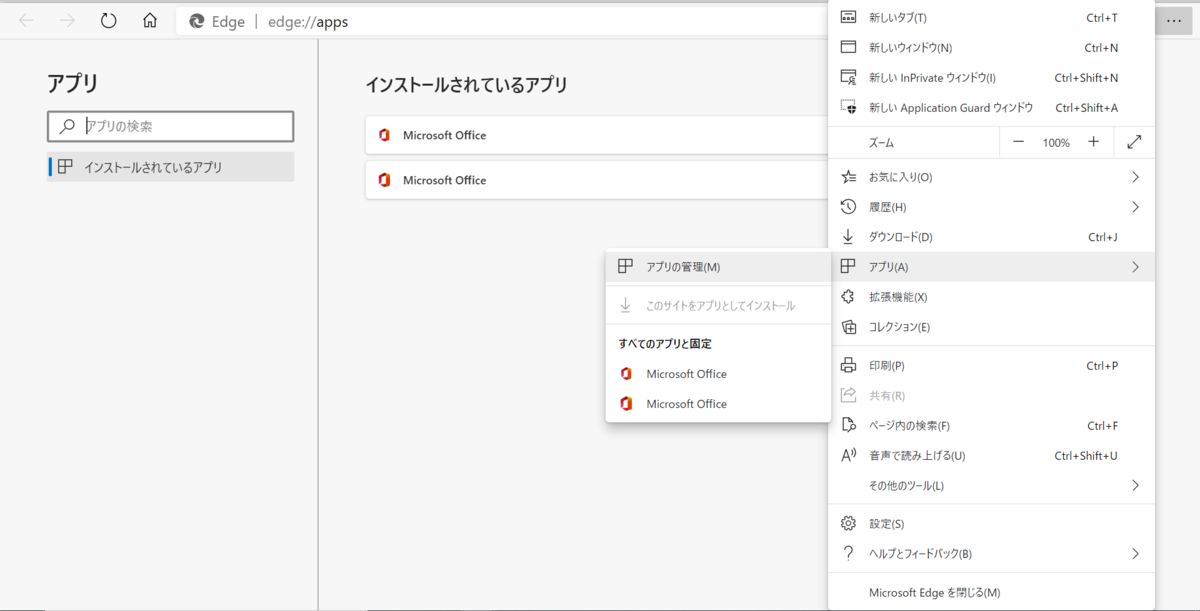Open コレクション(E) menu item
This screenshot has width=1200, height=611.
(x=992, y=327)
